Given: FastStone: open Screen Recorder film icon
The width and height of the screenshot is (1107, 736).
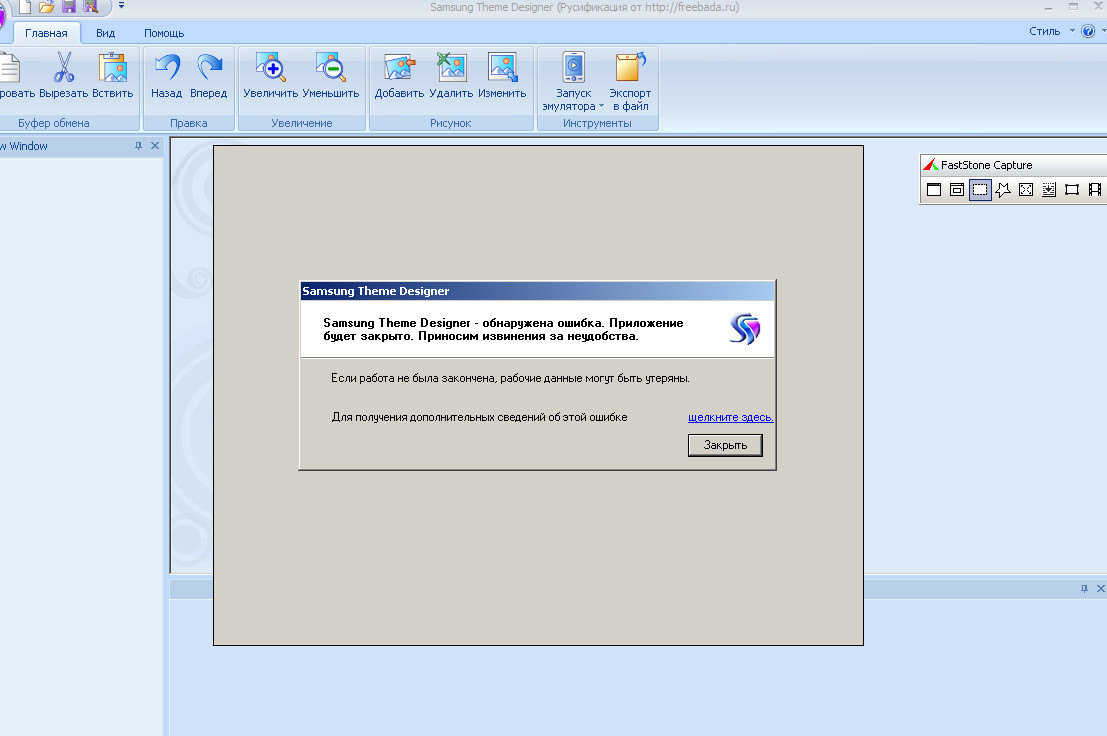Looking at the screenshot, I should coord(1094,189).
